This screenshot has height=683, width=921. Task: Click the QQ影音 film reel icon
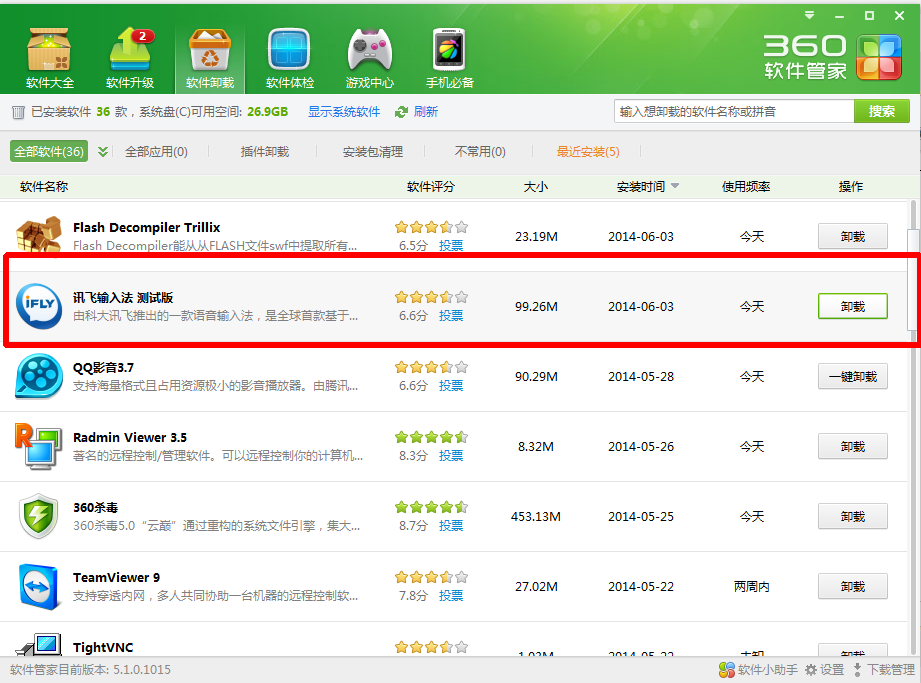pos(39,376)
